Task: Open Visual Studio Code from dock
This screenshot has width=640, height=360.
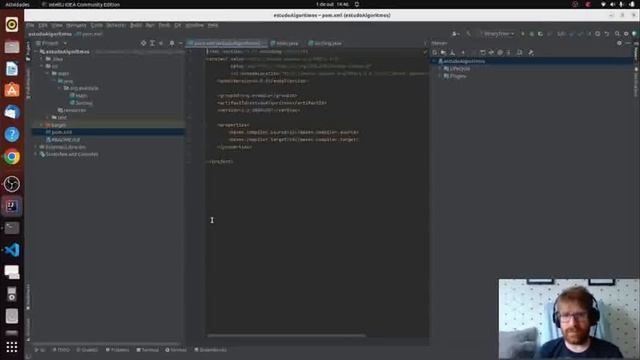Action: tap(12, 250)
